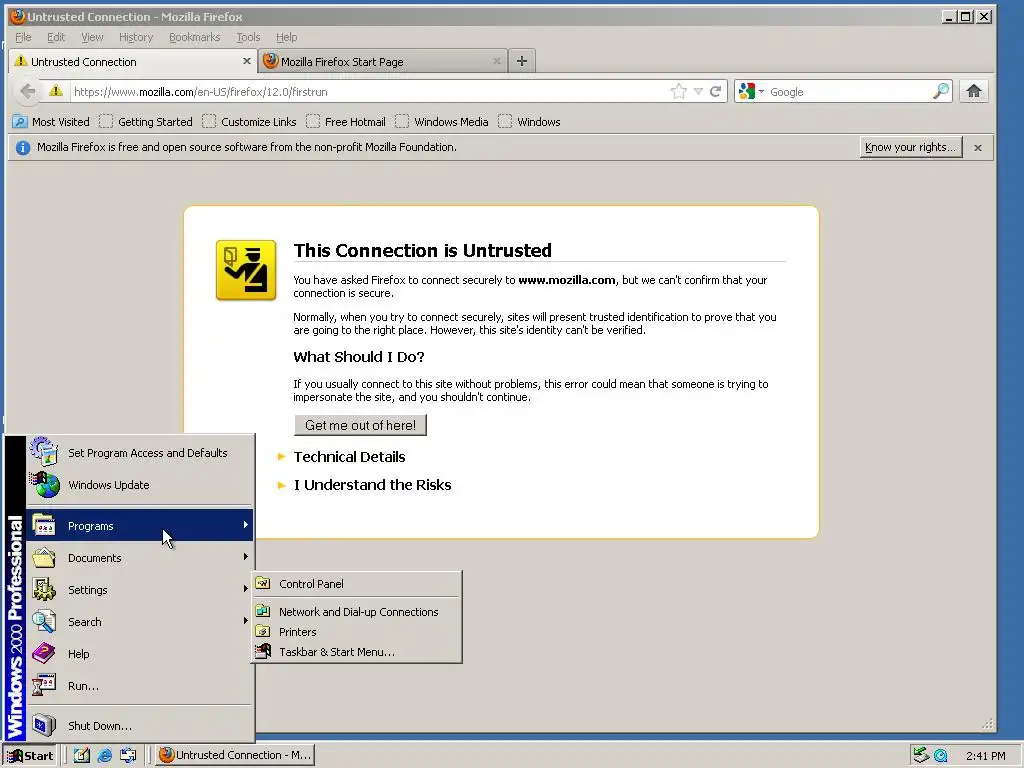Click the warning triangle site identity icon

coord(56,91)
